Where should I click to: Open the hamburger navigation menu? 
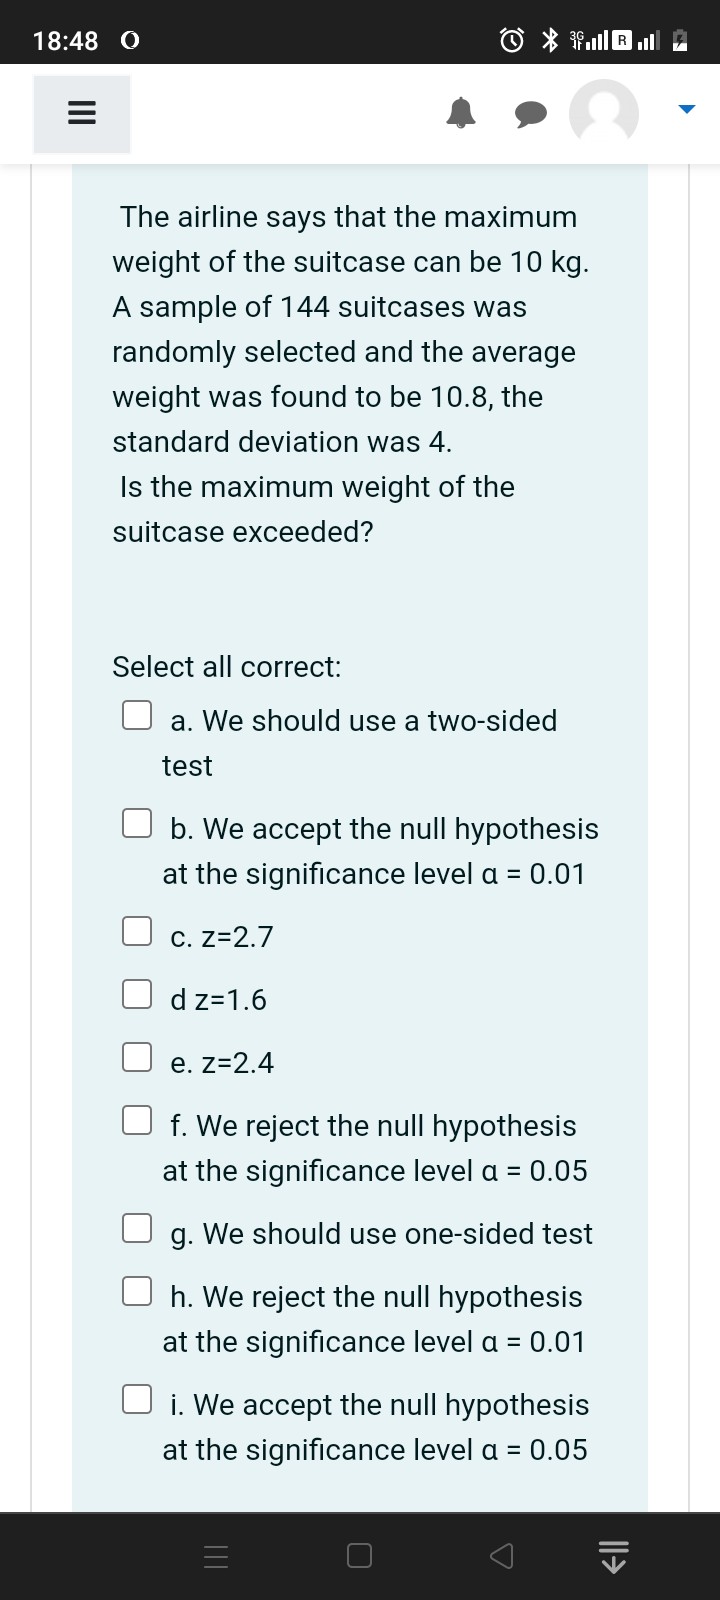[x=82, y=115]
